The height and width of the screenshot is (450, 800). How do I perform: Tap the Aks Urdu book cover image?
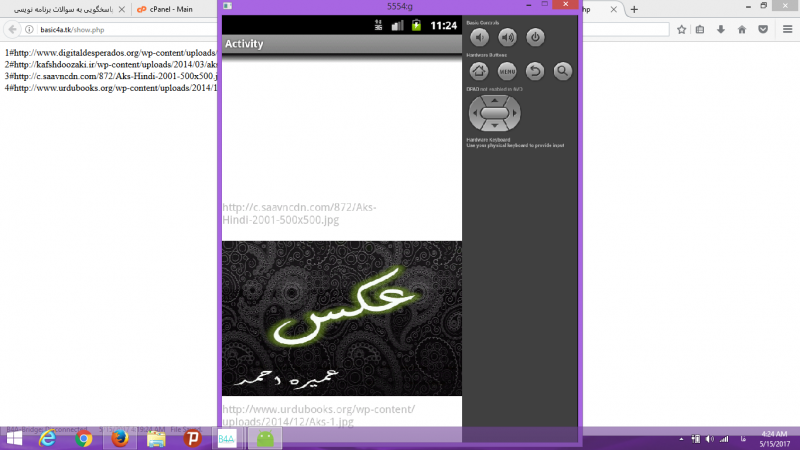[x=342, y=318]
